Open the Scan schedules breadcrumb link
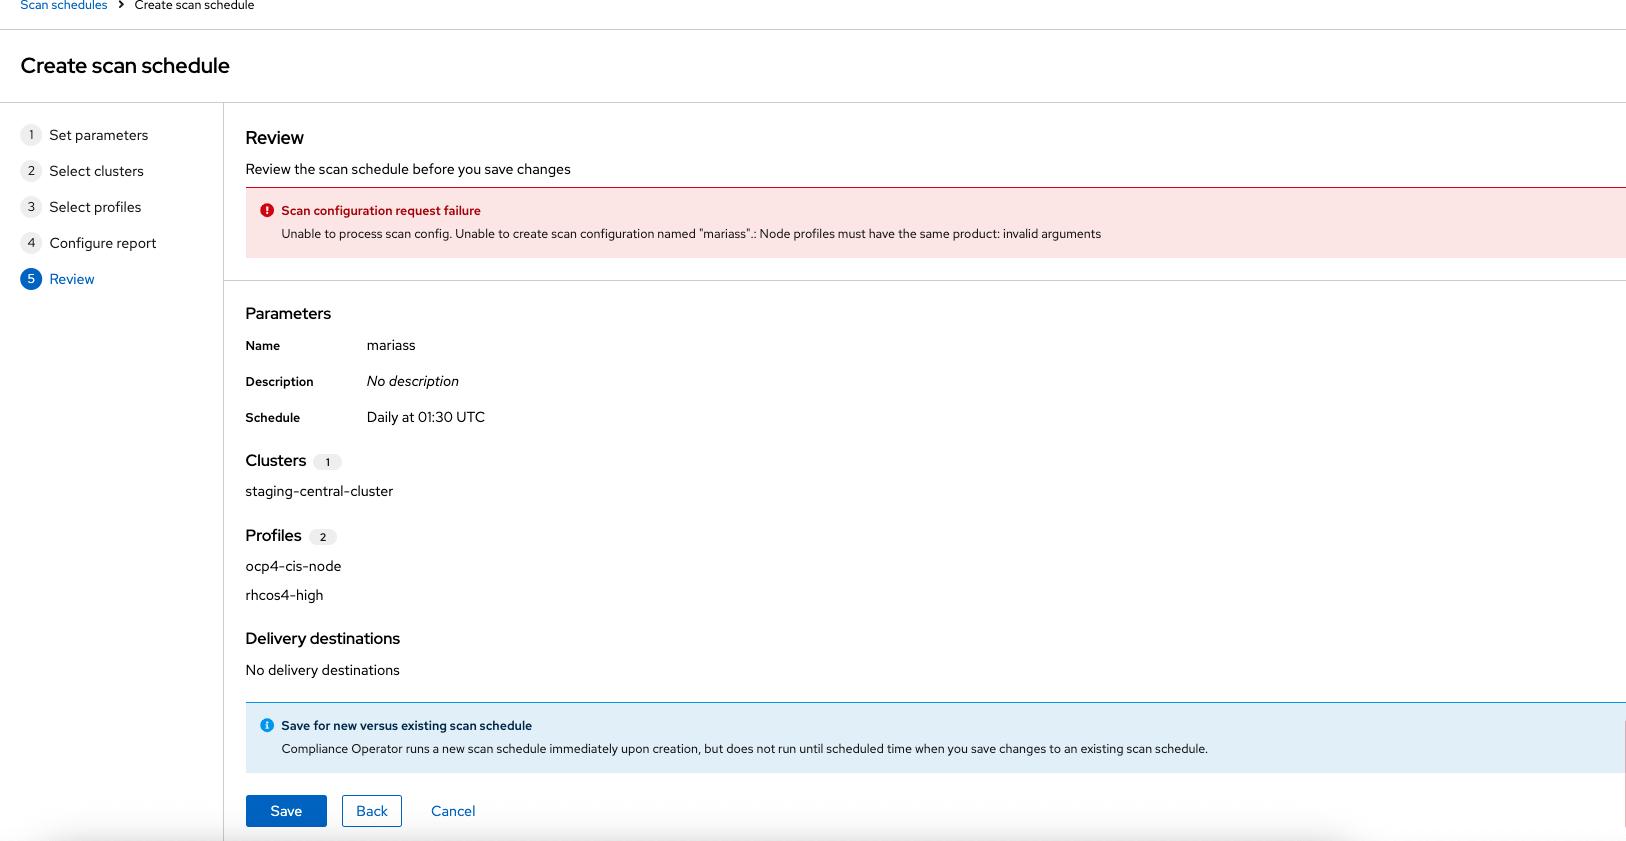Screen dimensions: 1626x841 [x=64, y=6]
